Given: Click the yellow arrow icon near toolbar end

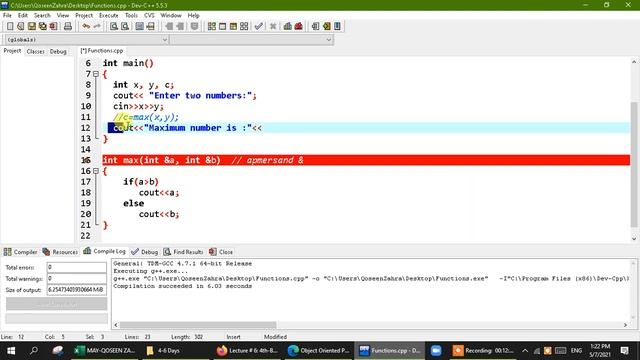Looking at the screenshot, I should tap(327, 26).
